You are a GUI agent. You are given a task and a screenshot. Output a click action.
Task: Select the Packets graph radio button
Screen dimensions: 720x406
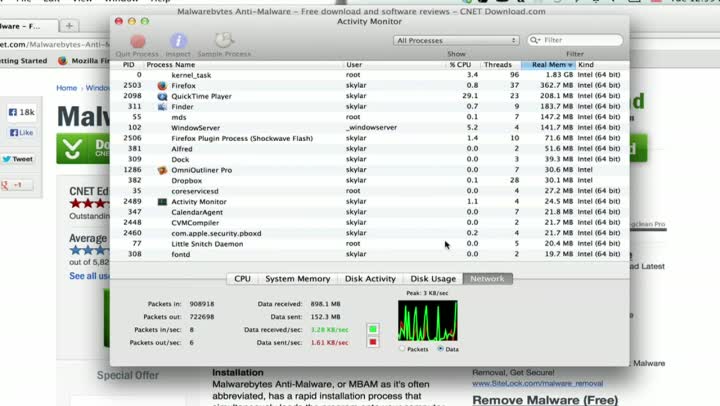[x=402, y=349]
